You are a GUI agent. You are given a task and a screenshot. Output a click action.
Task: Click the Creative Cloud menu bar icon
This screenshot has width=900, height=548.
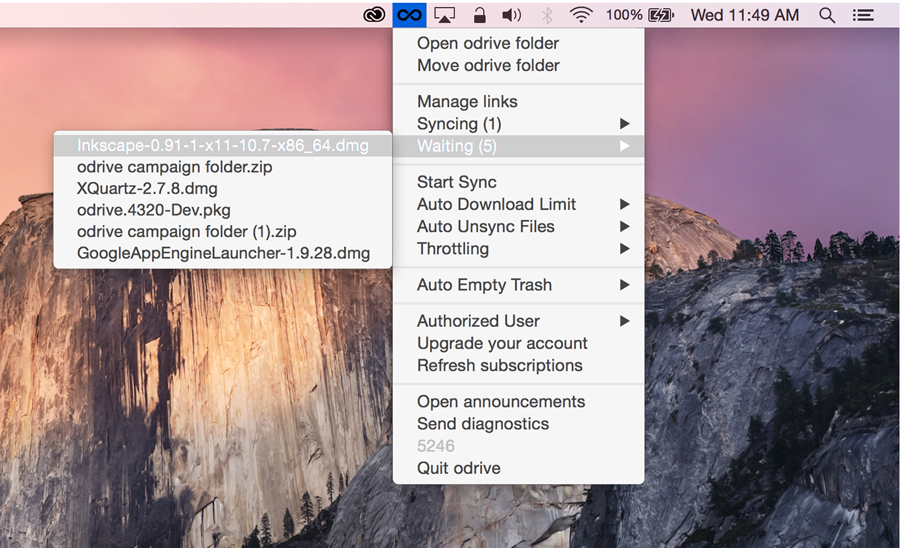(374, 15)
